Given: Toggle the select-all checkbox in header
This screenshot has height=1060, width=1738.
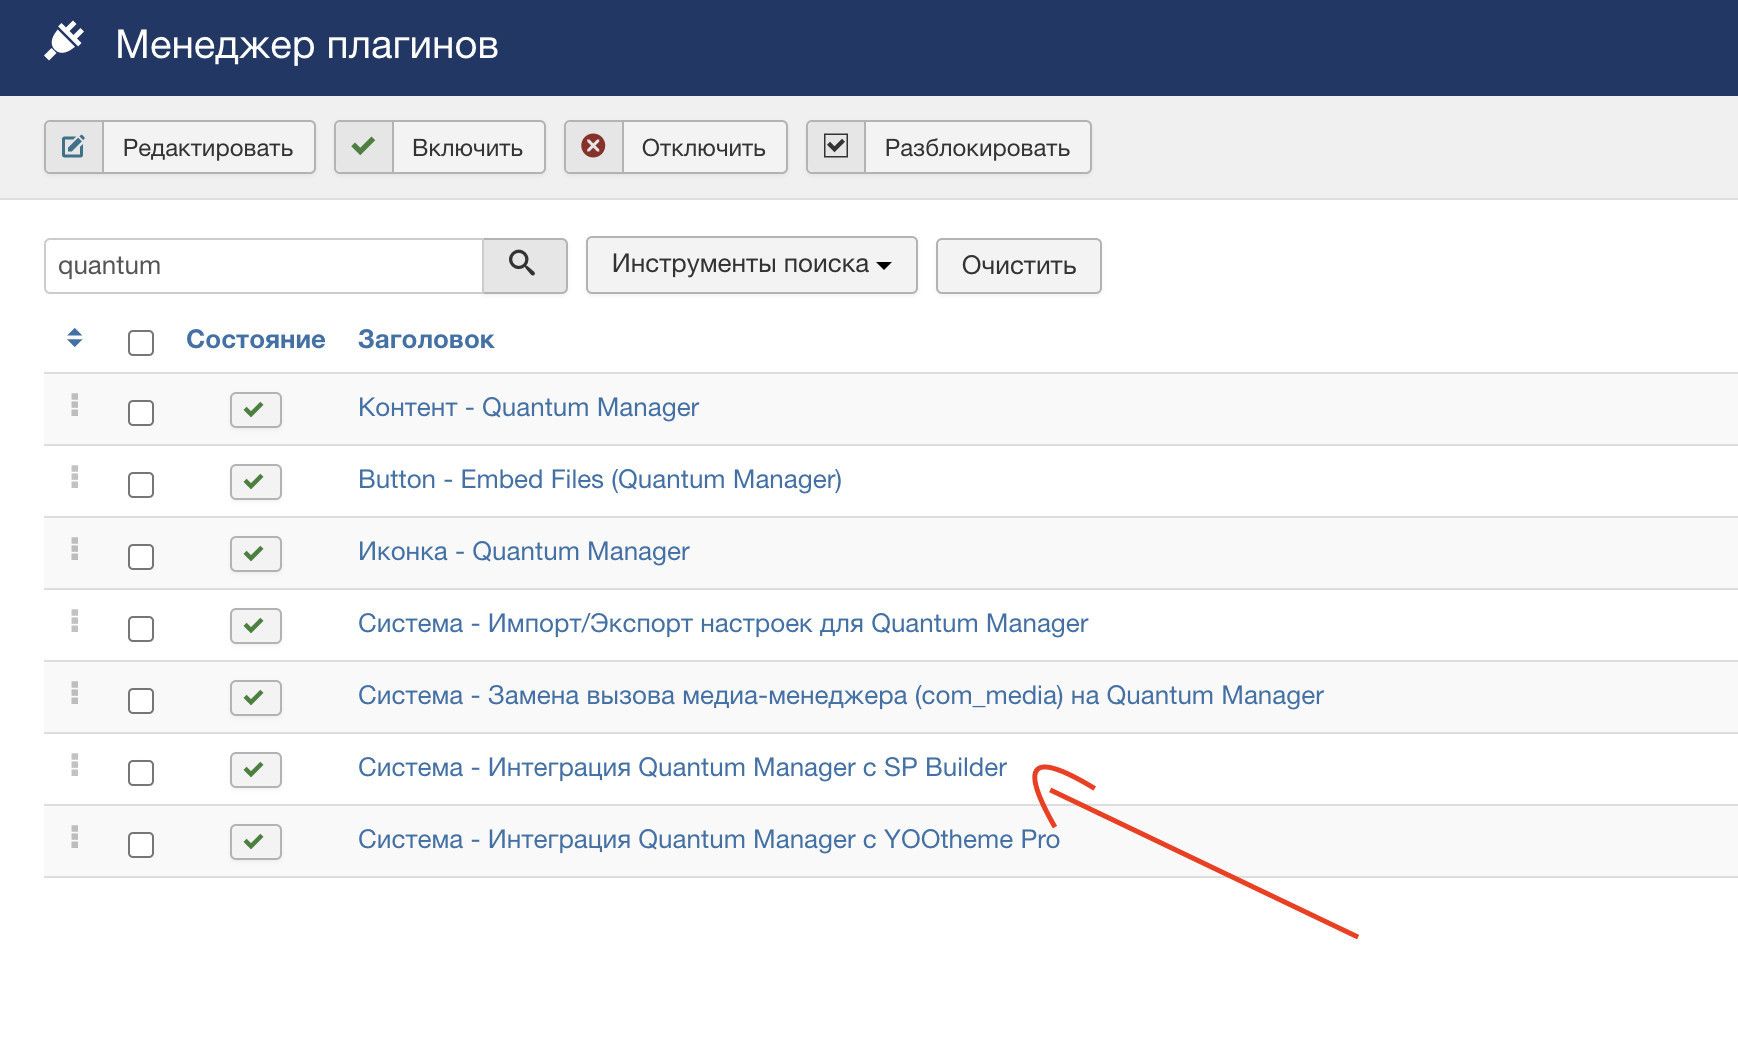Looking at the screenshot, I should point(141,343).
